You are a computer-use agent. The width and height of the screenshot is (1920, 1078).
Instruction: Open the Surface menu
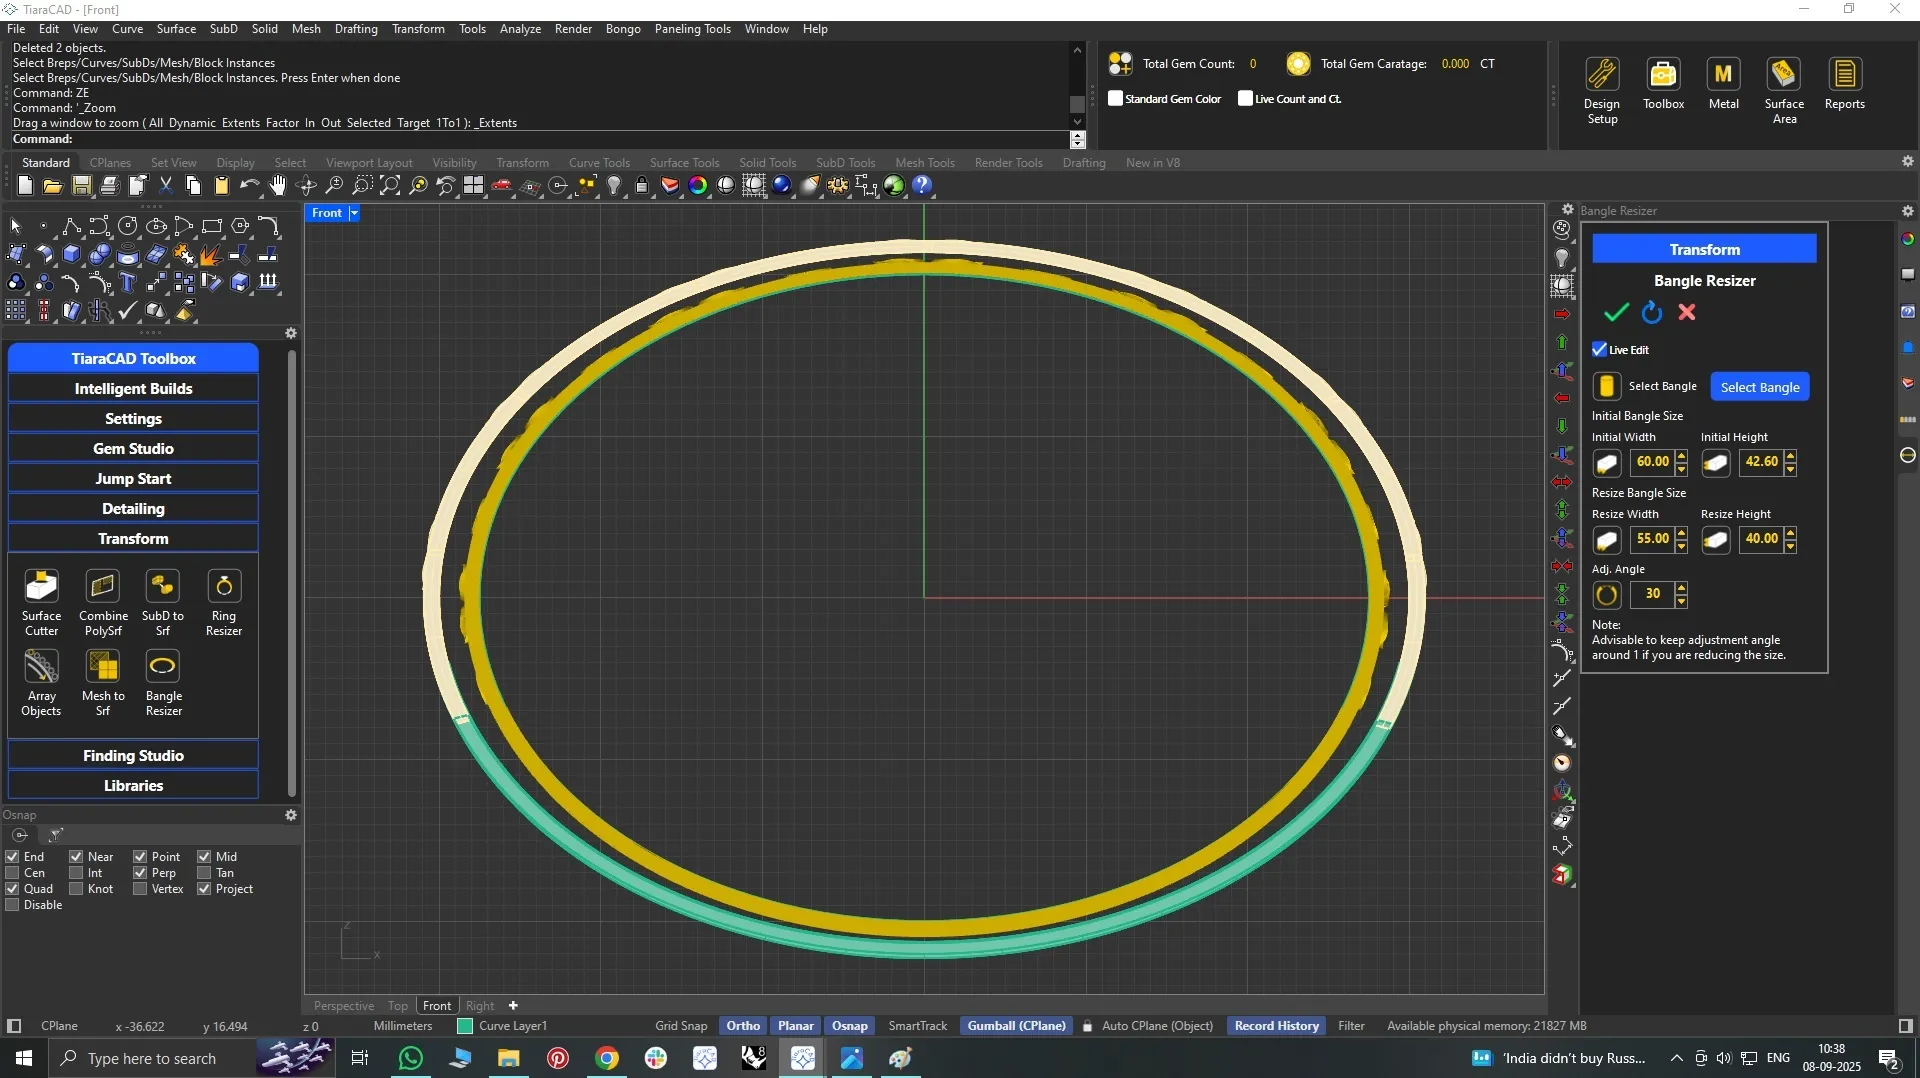point(176,29)
